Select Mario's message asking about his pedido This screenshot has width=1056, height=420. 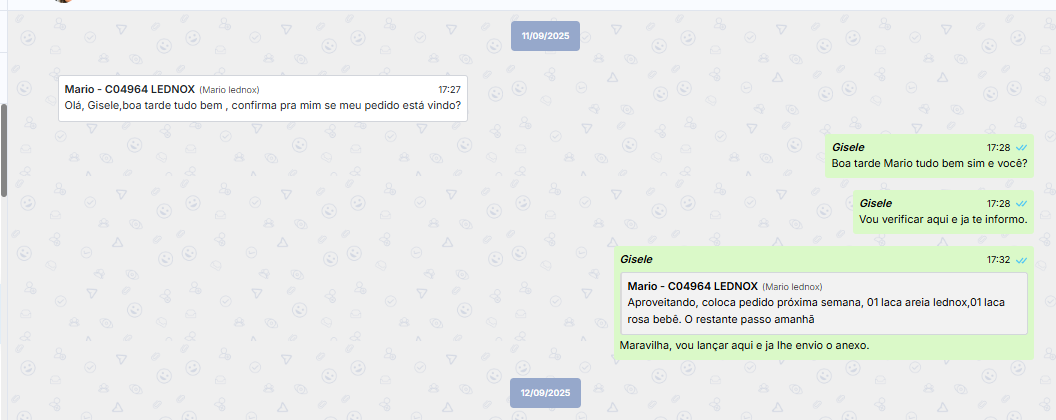pyautogui.click(x=263, y=98)
